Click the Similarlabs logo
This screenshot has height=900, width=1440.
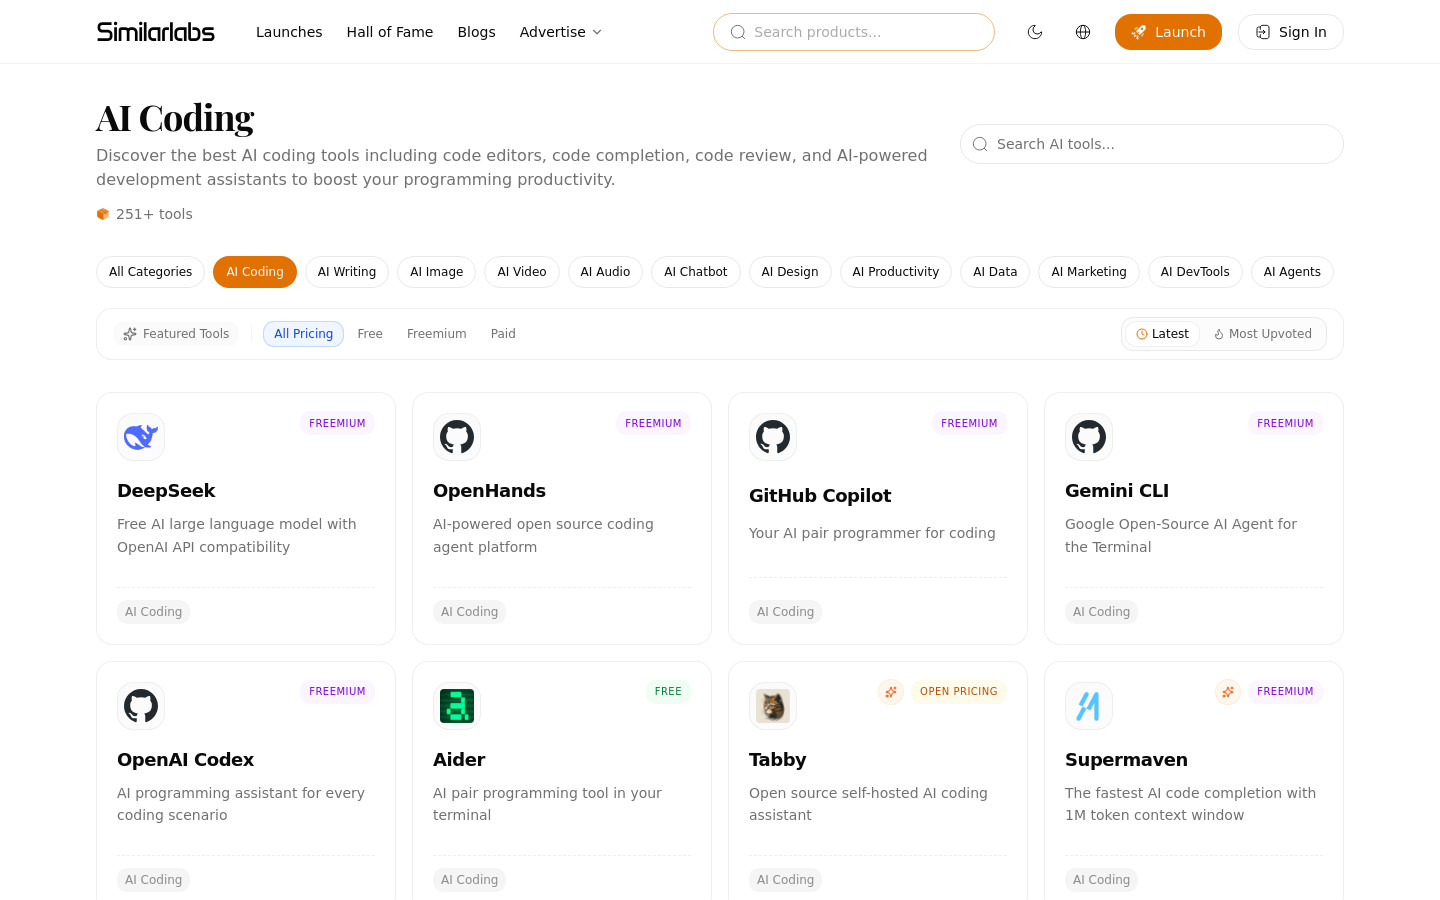(156, 32)
